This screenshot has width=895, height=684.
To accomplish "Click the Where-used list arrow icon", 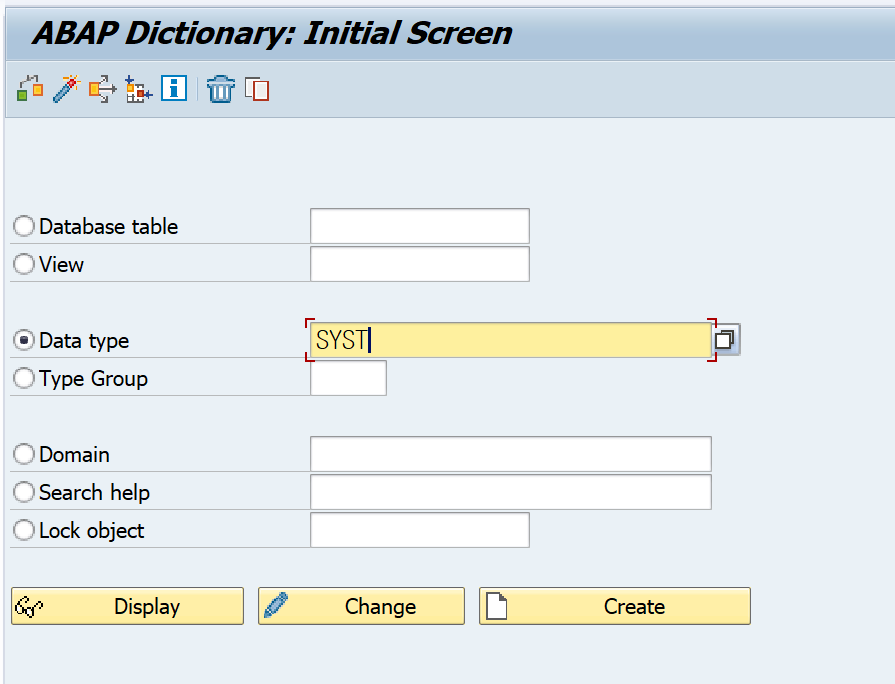I will [102, 88].
